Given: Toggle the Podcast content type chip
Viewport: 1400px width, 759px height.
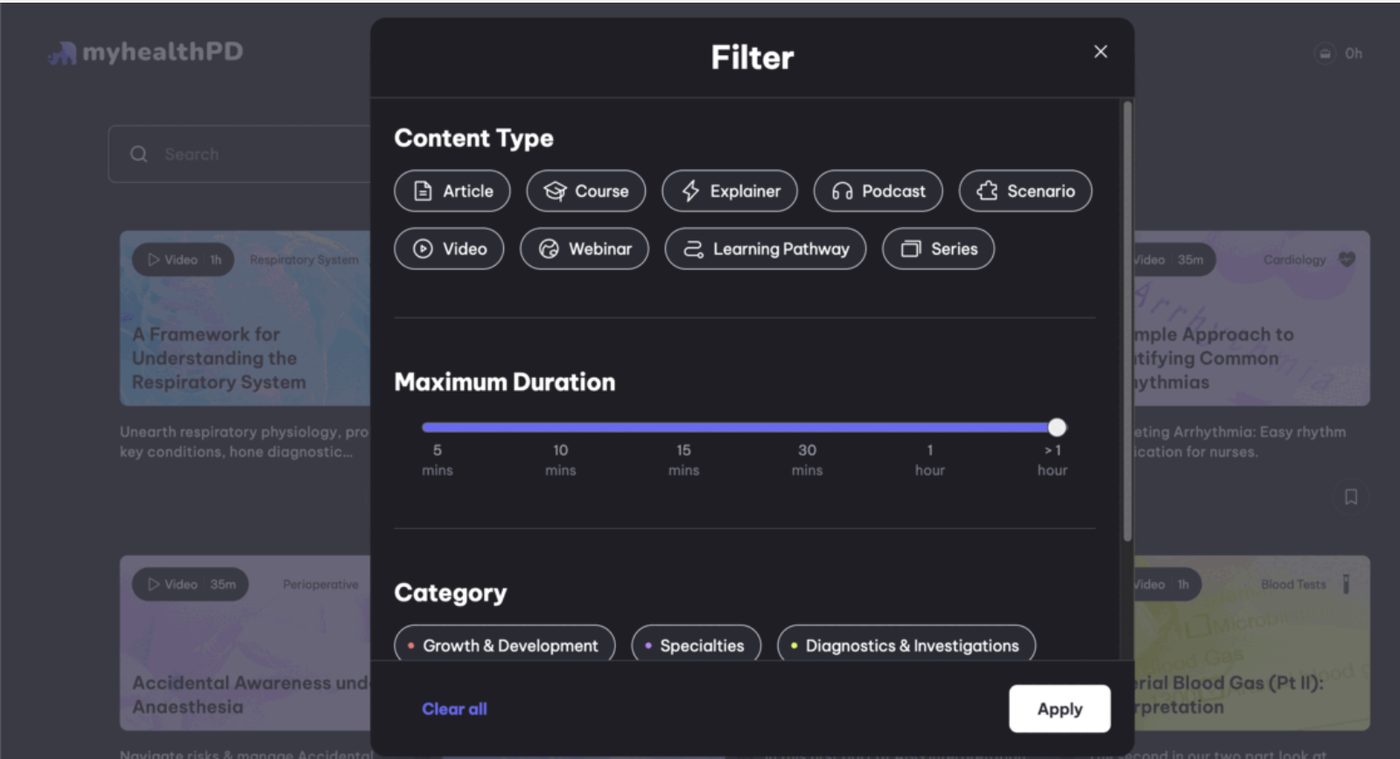Looking at the screenshot, I should point(878,191).
